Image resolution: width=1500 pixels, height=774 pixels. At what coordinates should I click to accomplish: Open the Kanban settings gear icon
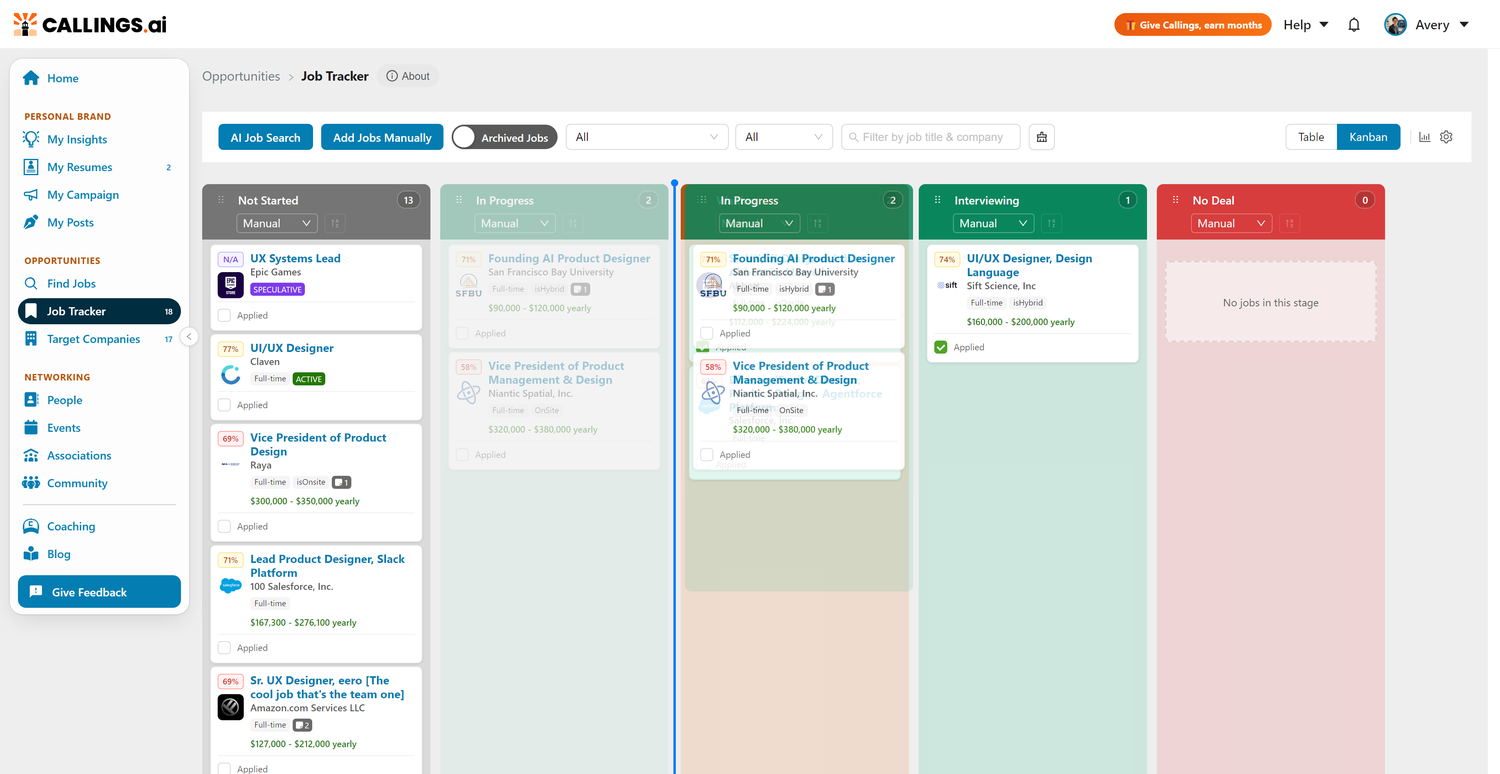coord(1446,137)
